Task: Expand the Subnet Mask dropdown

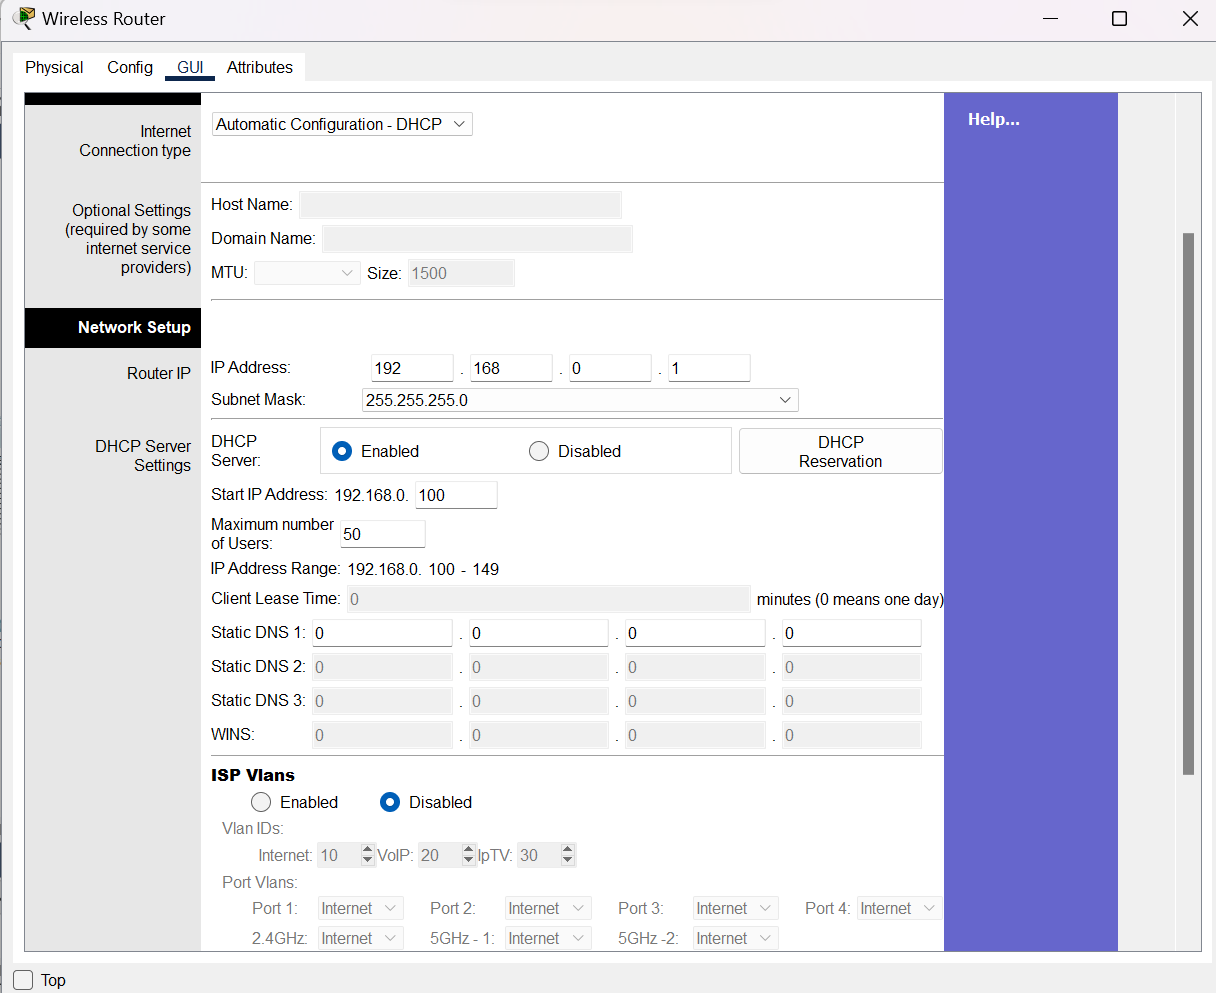Action: tap(579, 400)
